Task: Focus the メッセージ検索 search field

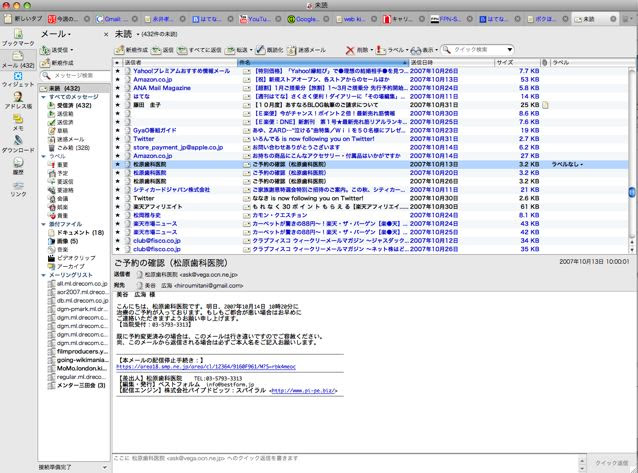Action: 75,76
